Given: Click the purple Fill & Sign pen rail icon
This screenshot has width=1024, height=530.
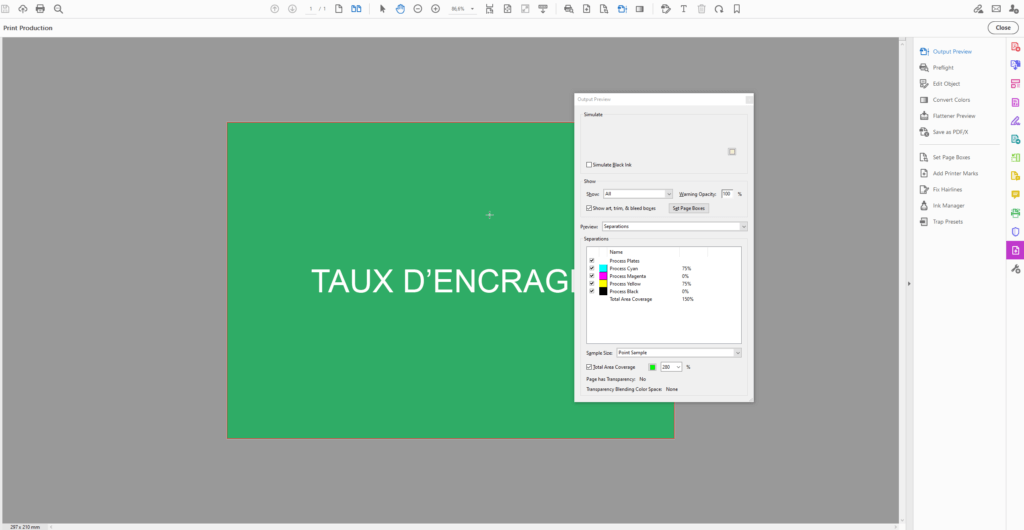Looking at the screenshot, I should point(1016,121).
